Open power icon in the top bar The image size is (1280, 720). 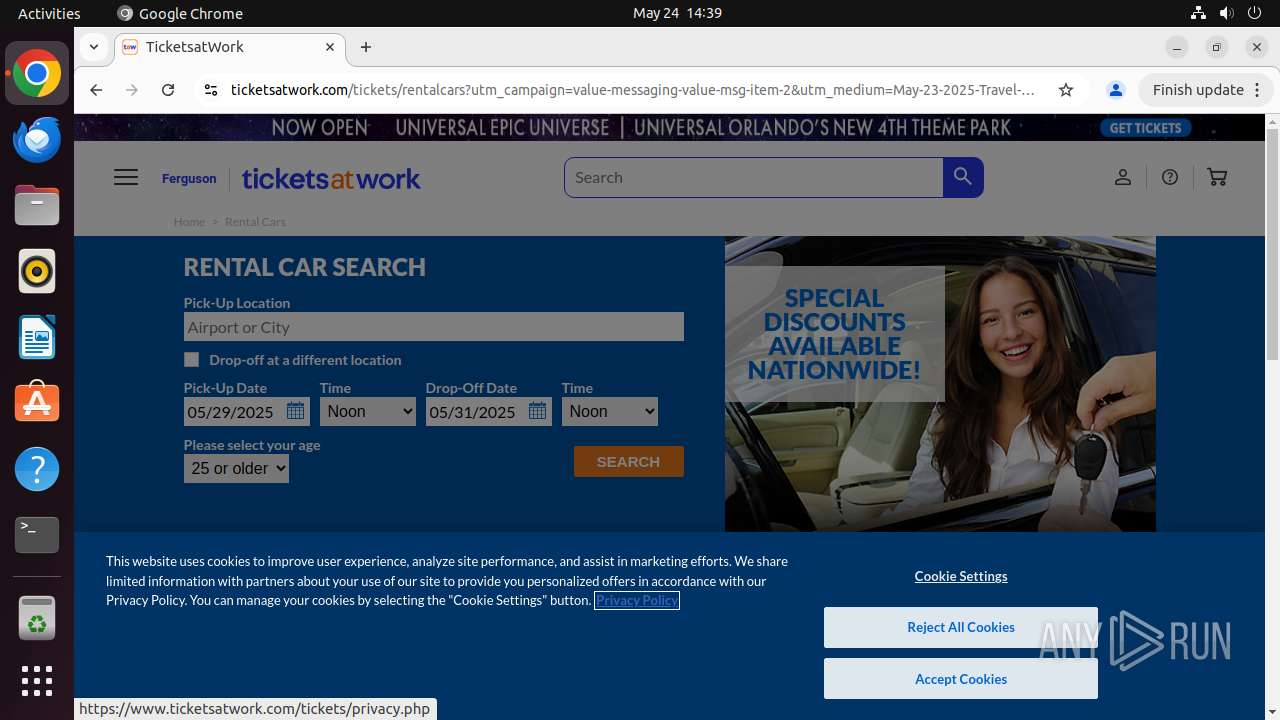[1255, 13]
